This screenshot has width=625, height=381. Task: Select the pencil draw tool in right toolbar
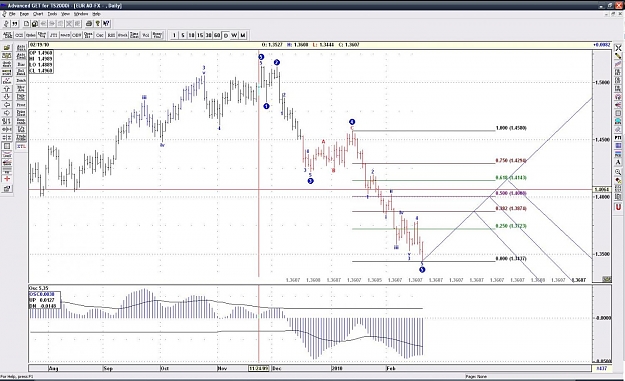618,56
